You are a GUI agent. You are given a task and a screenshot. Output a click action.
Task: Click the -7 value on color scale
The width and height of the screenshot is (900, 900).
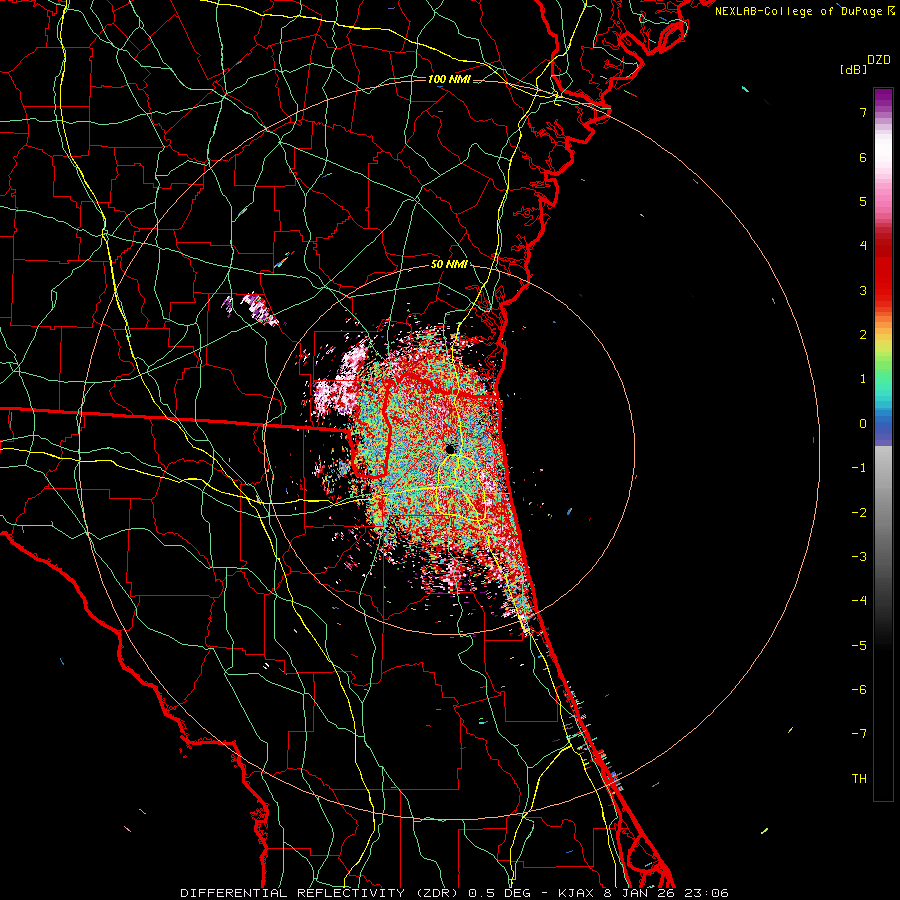click(x=859, y=734)
